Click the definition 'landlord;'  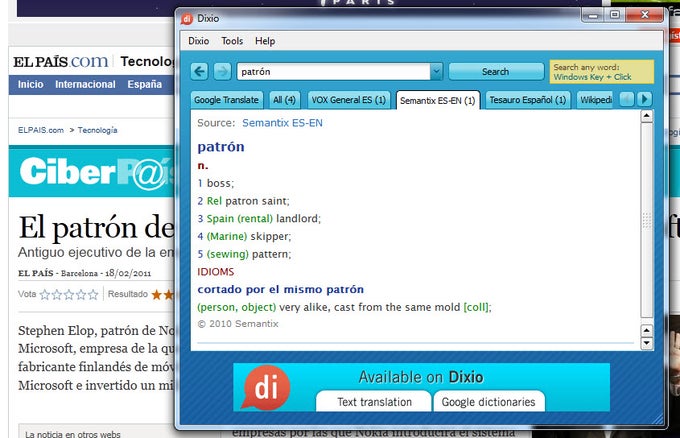[298, 219]
